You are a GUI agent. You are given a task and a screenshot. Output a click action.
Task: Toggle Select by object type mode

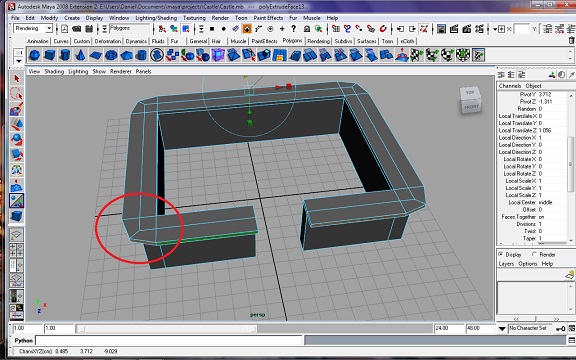(174, 29)
